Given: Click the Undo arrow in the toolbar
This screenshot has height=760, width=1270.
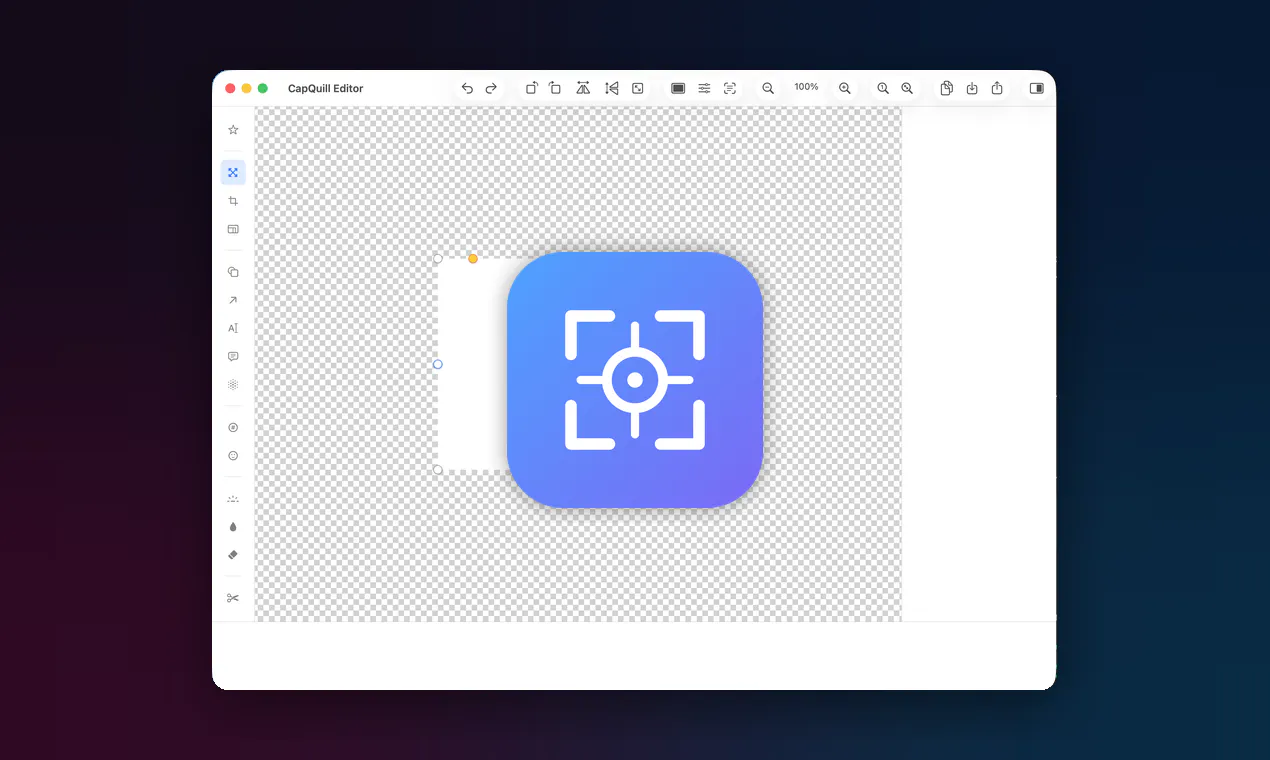Looking at the screenshot, I should pyautogui.click(x=467, y=88).
